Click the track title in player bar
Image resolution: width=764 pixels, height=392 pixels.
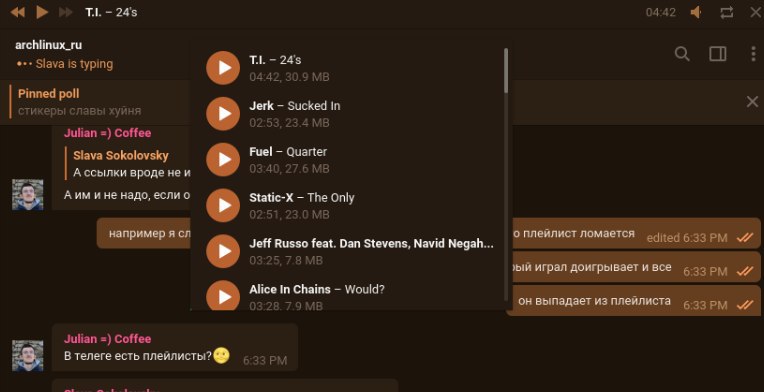click(x=111, y=12)
